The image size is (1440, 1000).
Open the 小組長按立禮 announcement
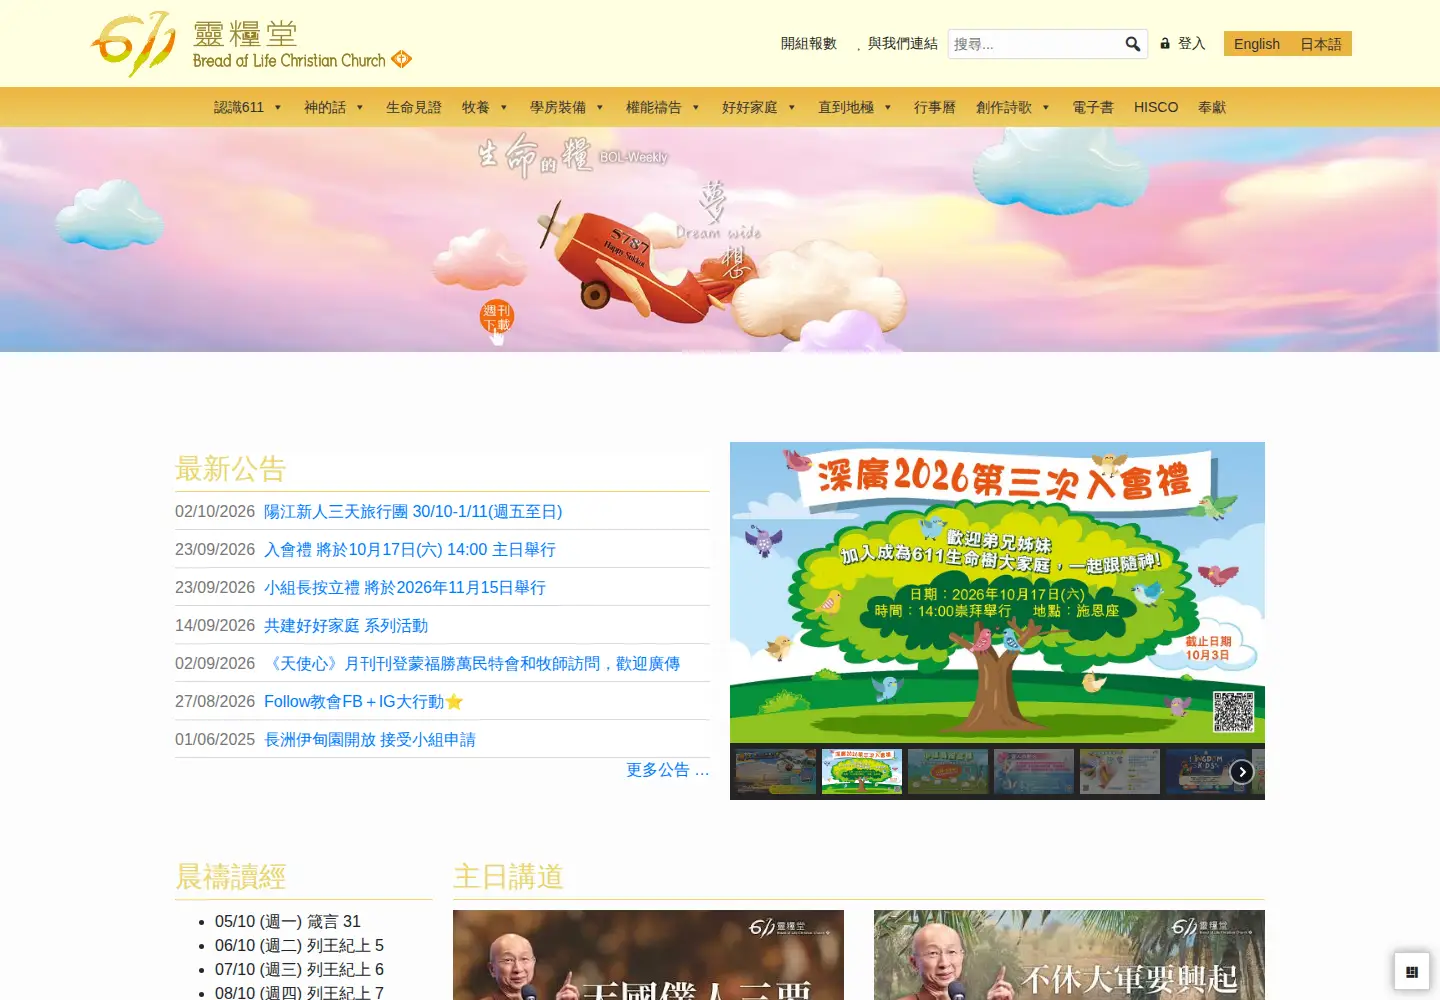pos(405,588)
